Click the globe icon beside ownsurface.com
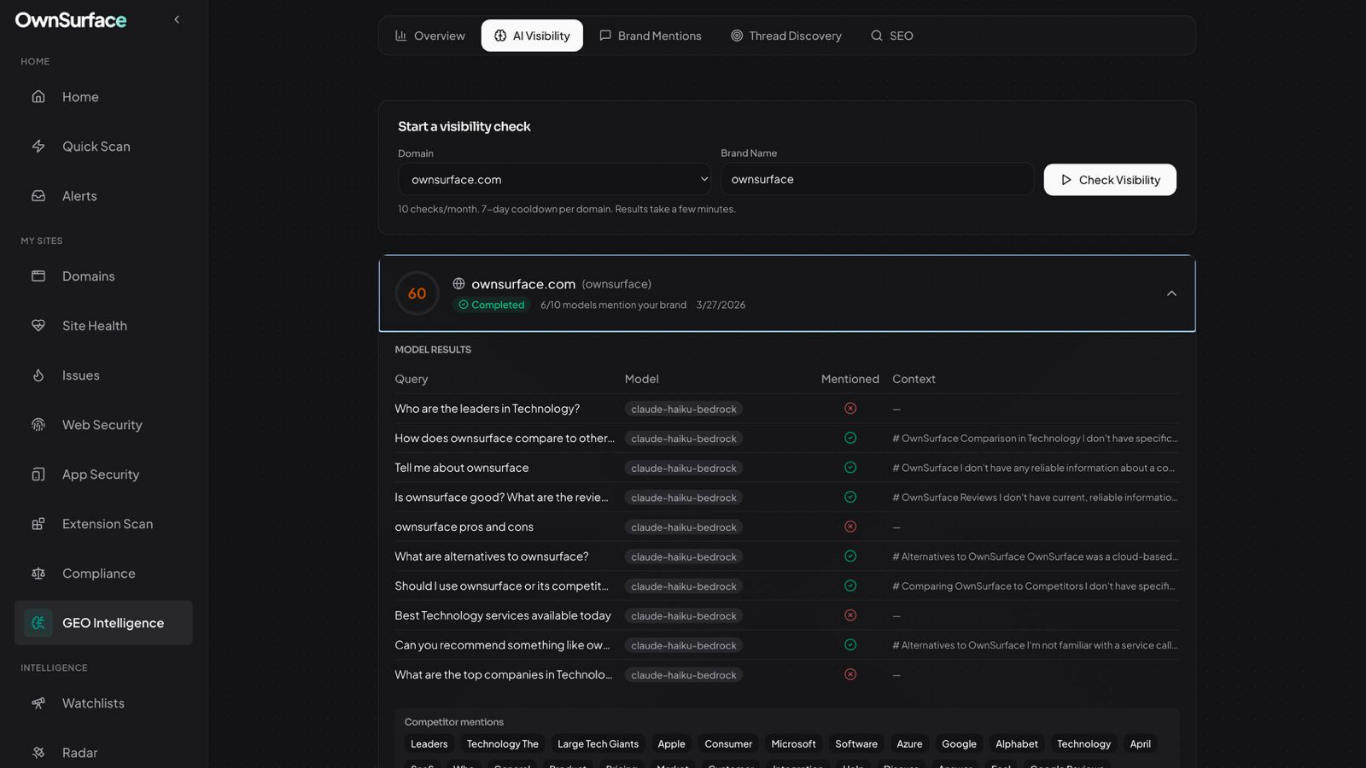Screen dimensions: 1366x768 459,284
